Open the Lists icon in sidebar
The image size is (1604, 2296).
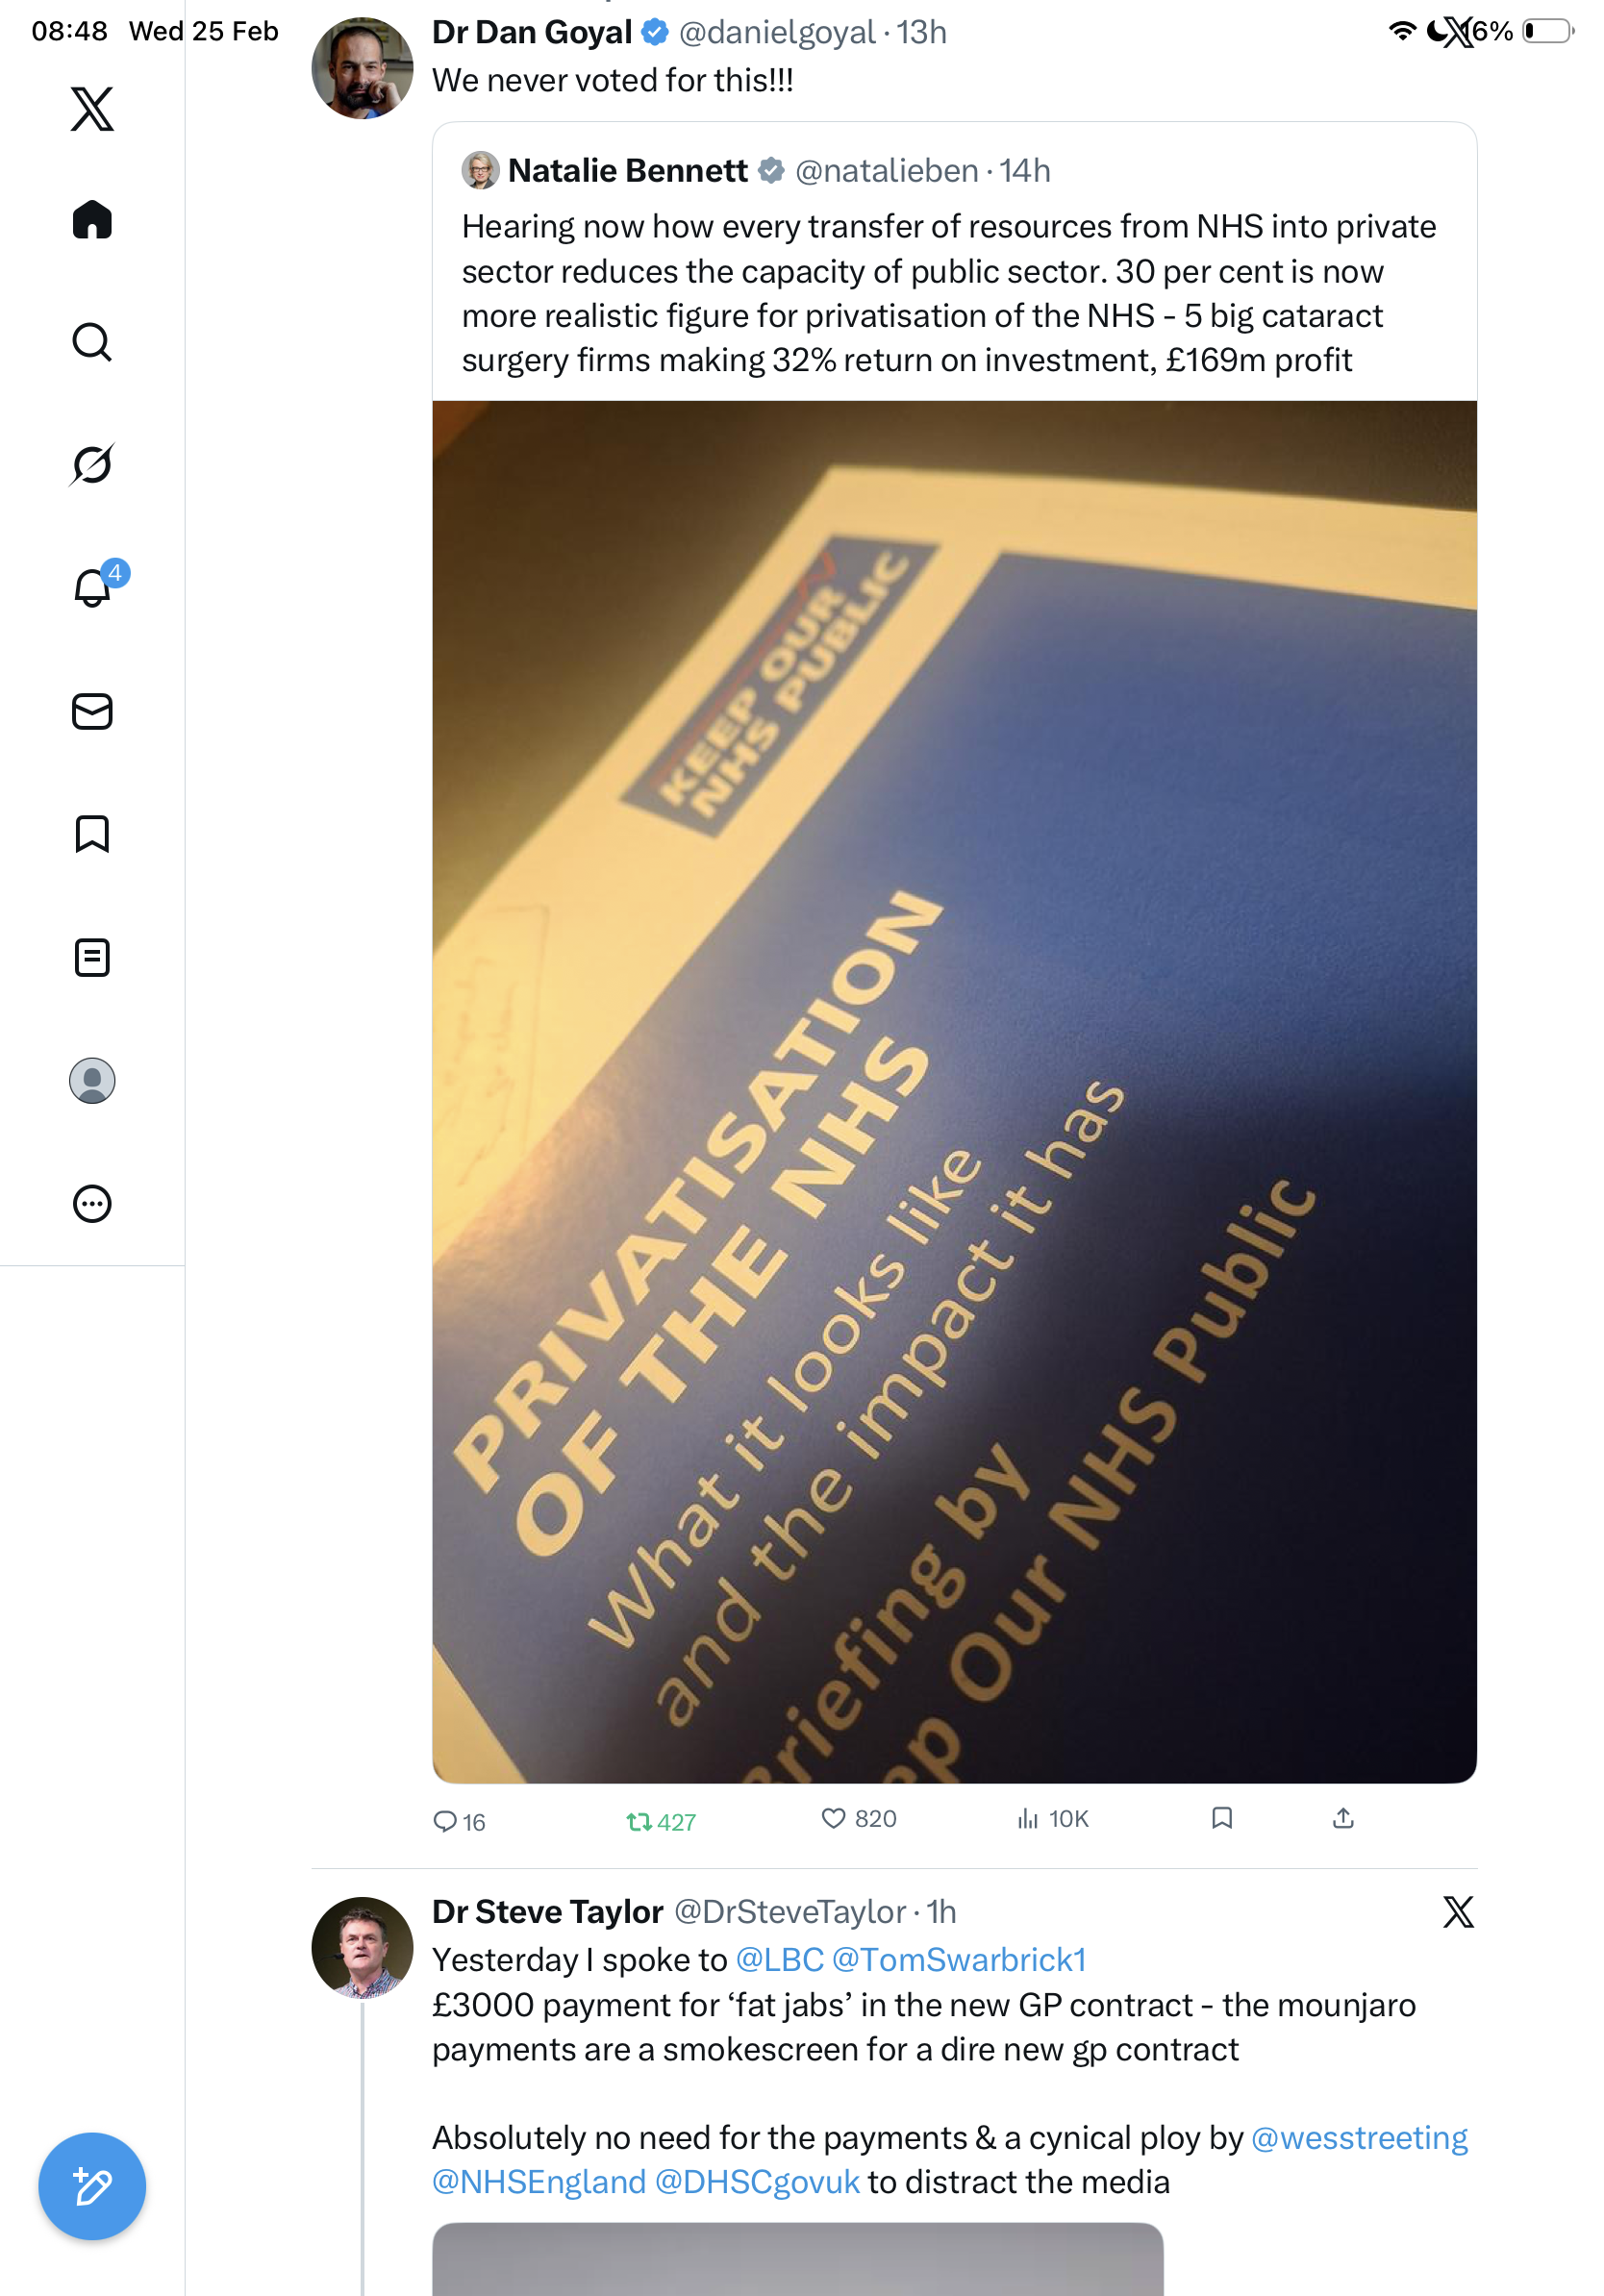click(x=92, y=957)
